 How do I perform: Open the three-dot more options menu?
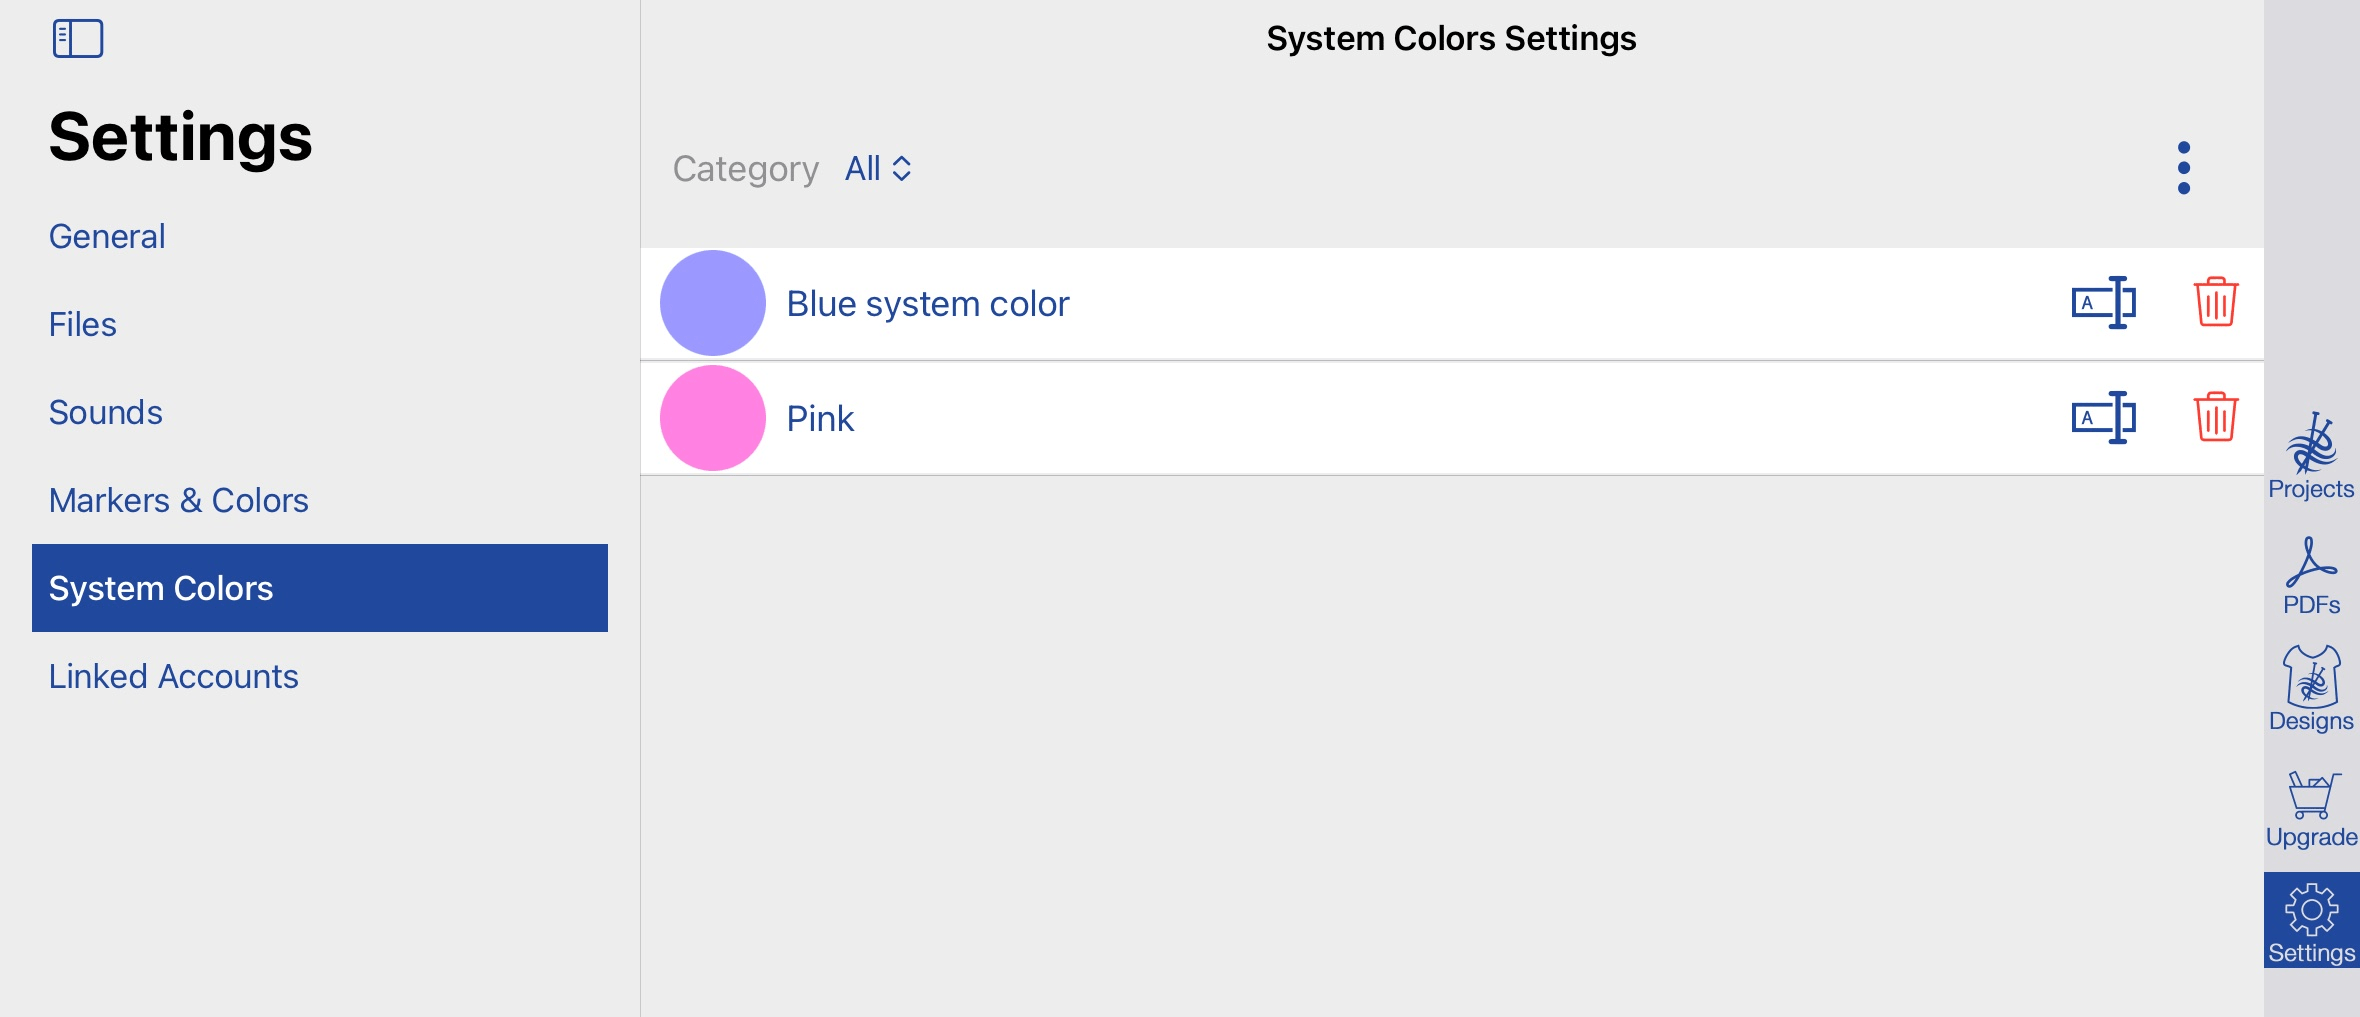[x=2184, y=168]
